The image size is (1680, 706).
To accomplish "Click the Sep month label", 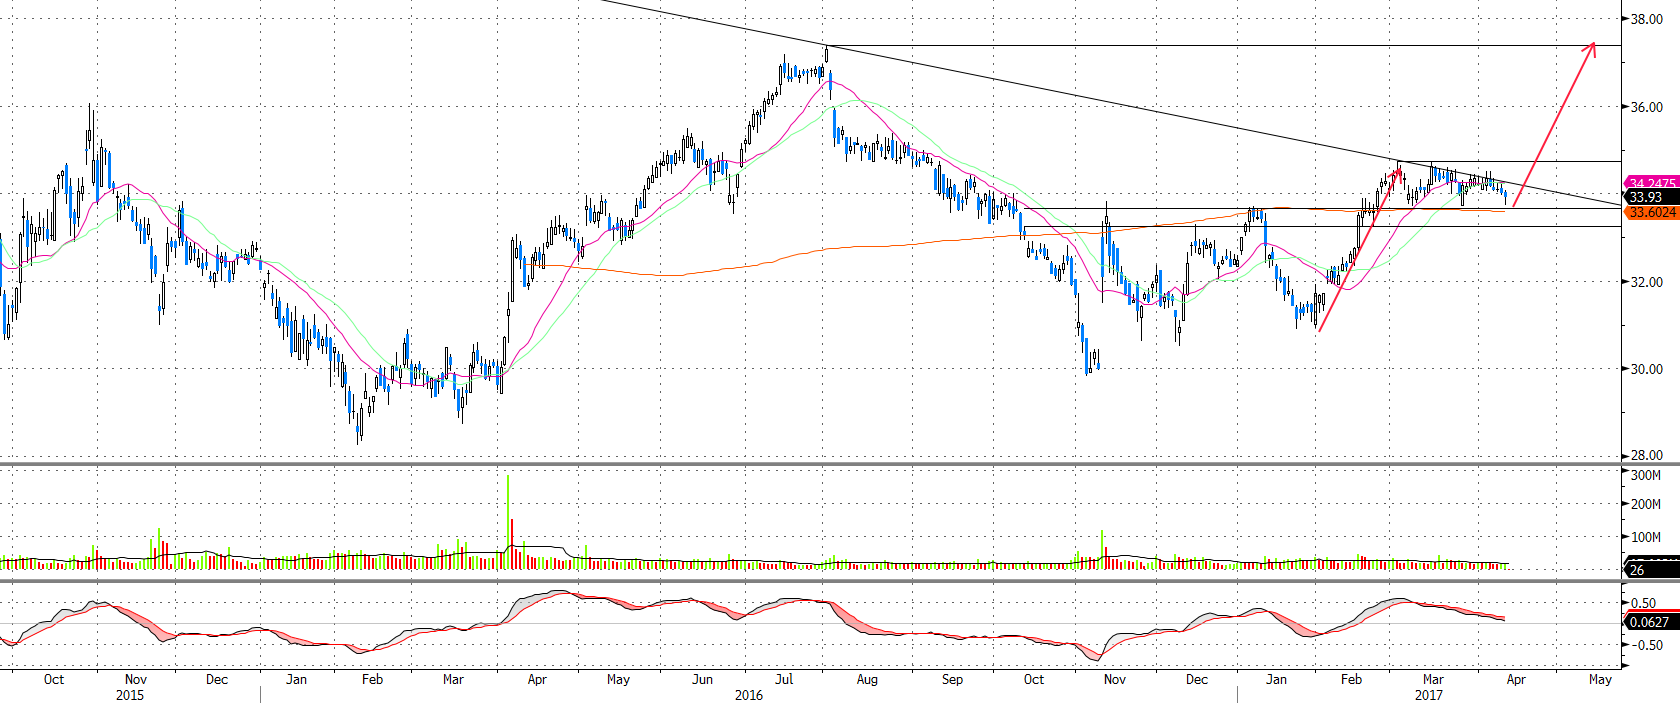I will [952, 679].
